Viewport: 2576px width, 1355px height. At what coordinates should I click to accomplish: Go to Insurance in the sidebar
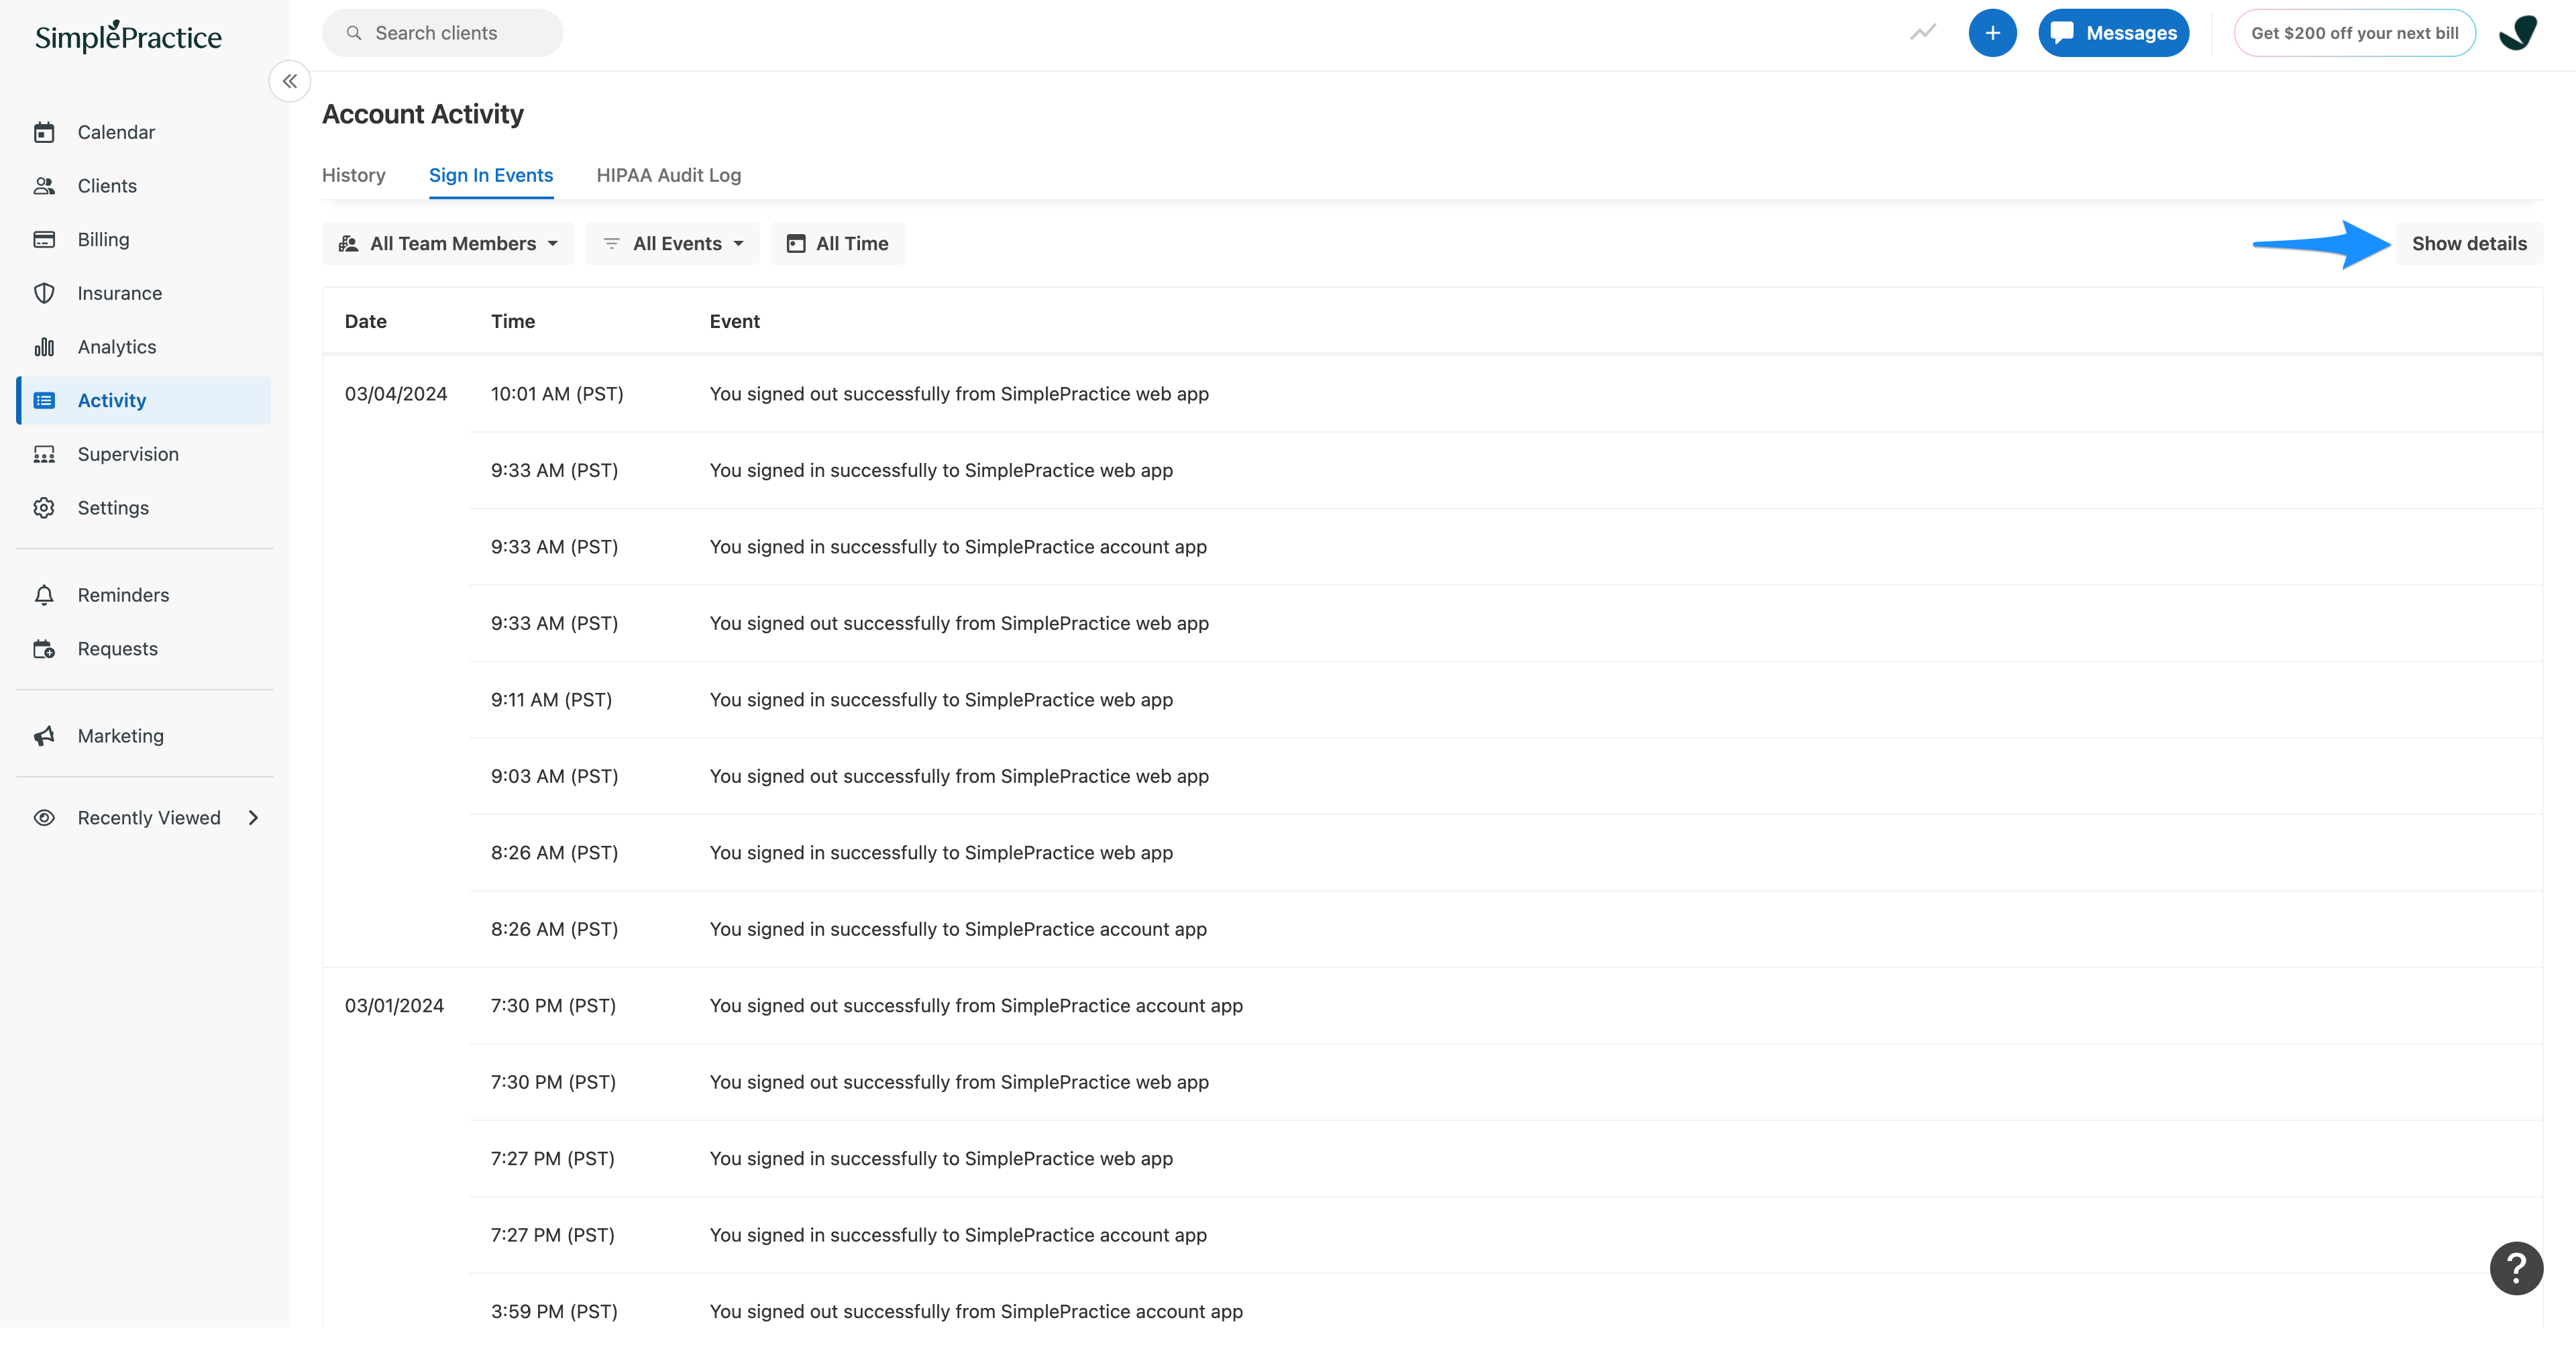coord(120,293)
